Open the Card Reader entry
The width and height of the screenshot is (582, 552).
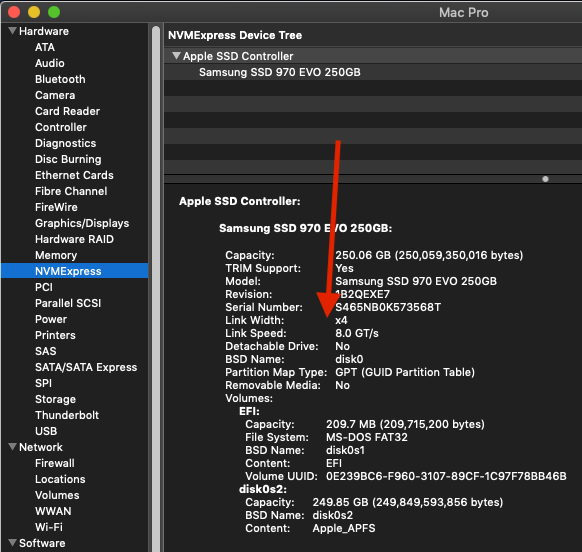(x=67, y=111)
